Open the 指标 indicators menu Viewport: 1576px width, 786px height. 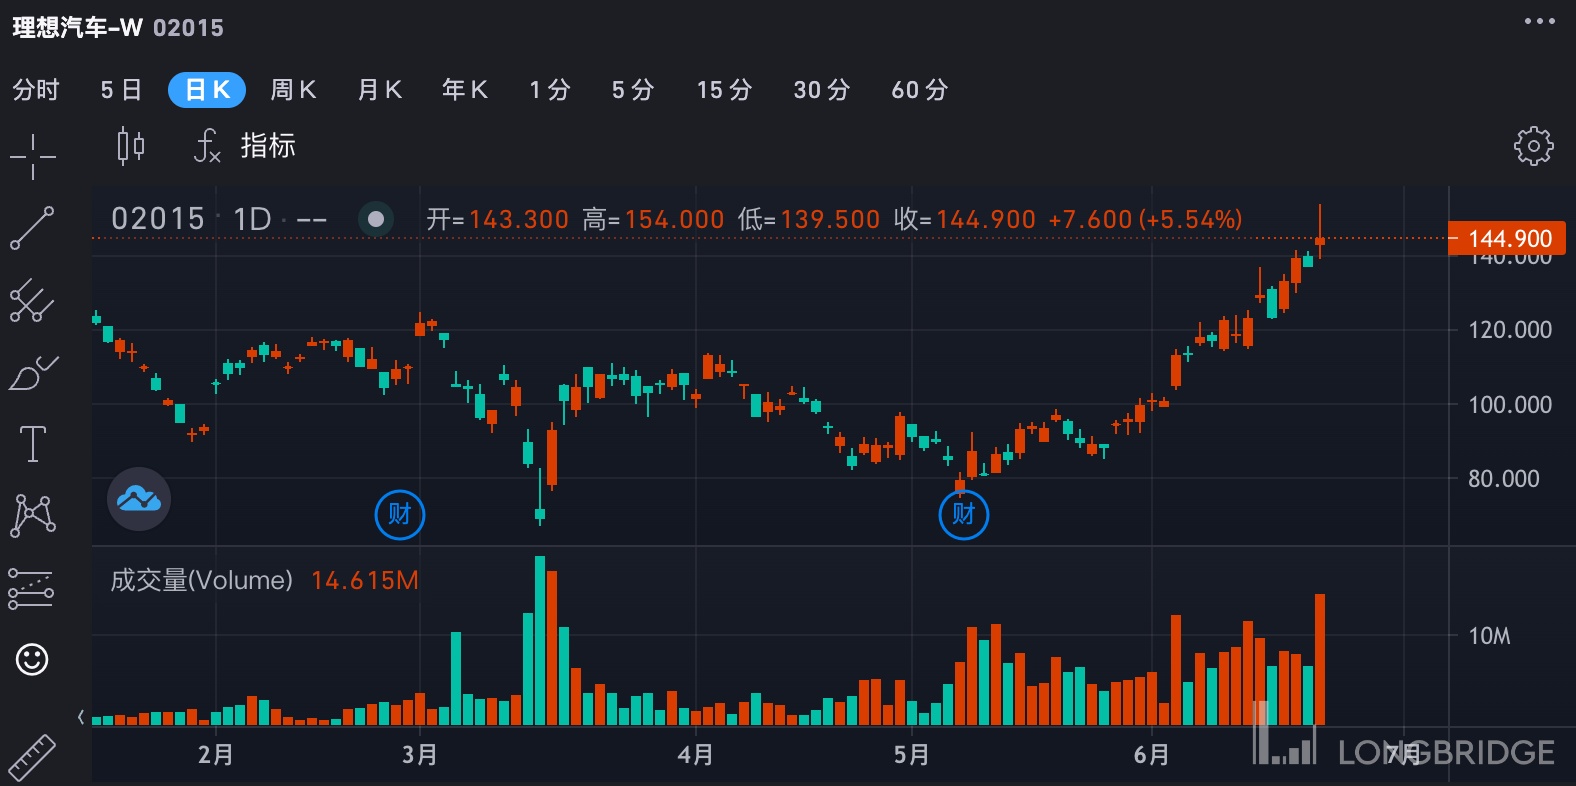coord(245,146)
